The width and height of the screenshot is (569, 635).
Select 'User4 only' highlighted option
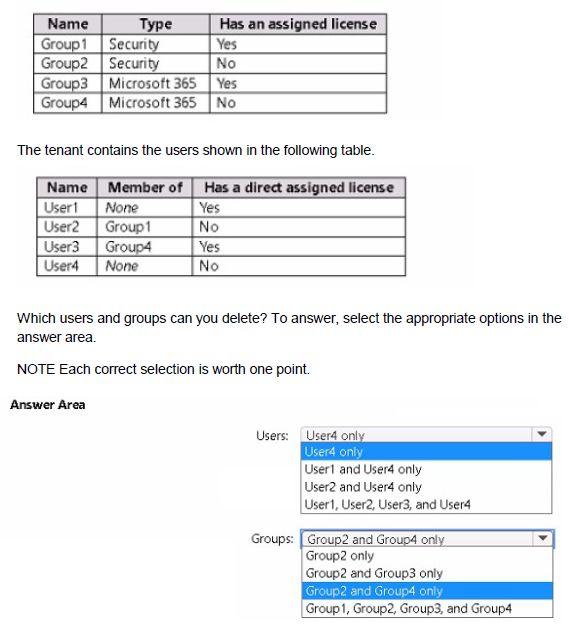pos(426,452)
